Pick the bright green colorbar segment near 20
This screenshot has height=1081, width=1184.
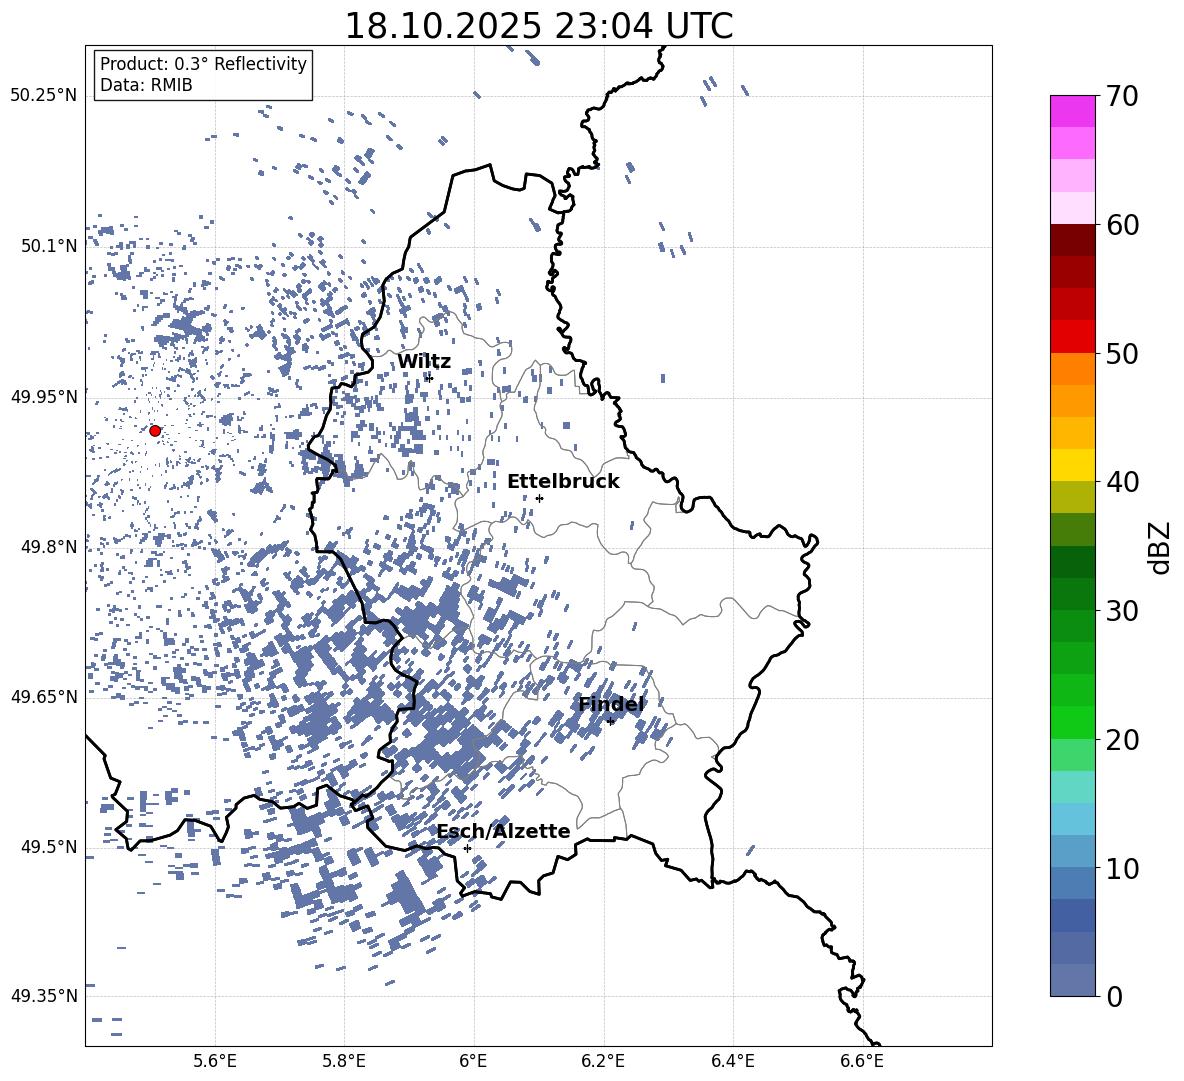pos(1072,723)
